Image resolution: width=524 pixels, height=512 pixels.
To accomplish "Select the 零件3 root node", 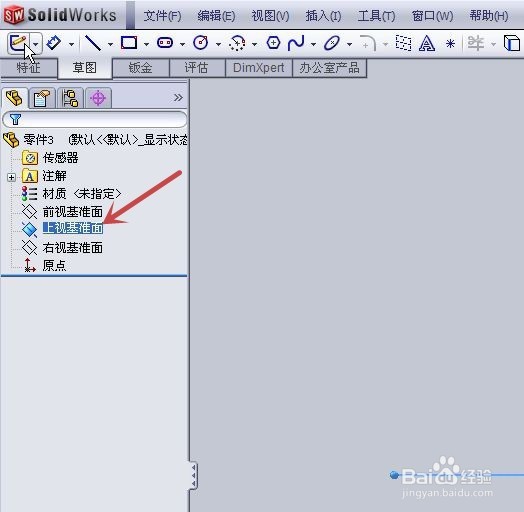I will pos(38,140).
